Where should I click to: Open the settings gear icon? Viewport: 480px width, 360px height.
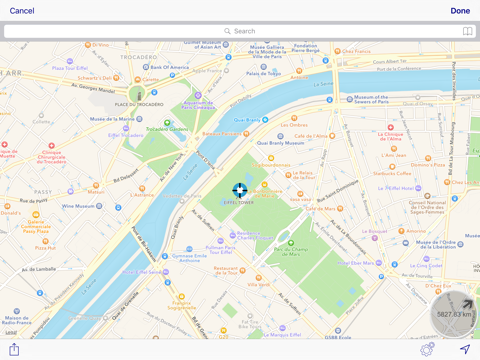click(x=427, y=349)
